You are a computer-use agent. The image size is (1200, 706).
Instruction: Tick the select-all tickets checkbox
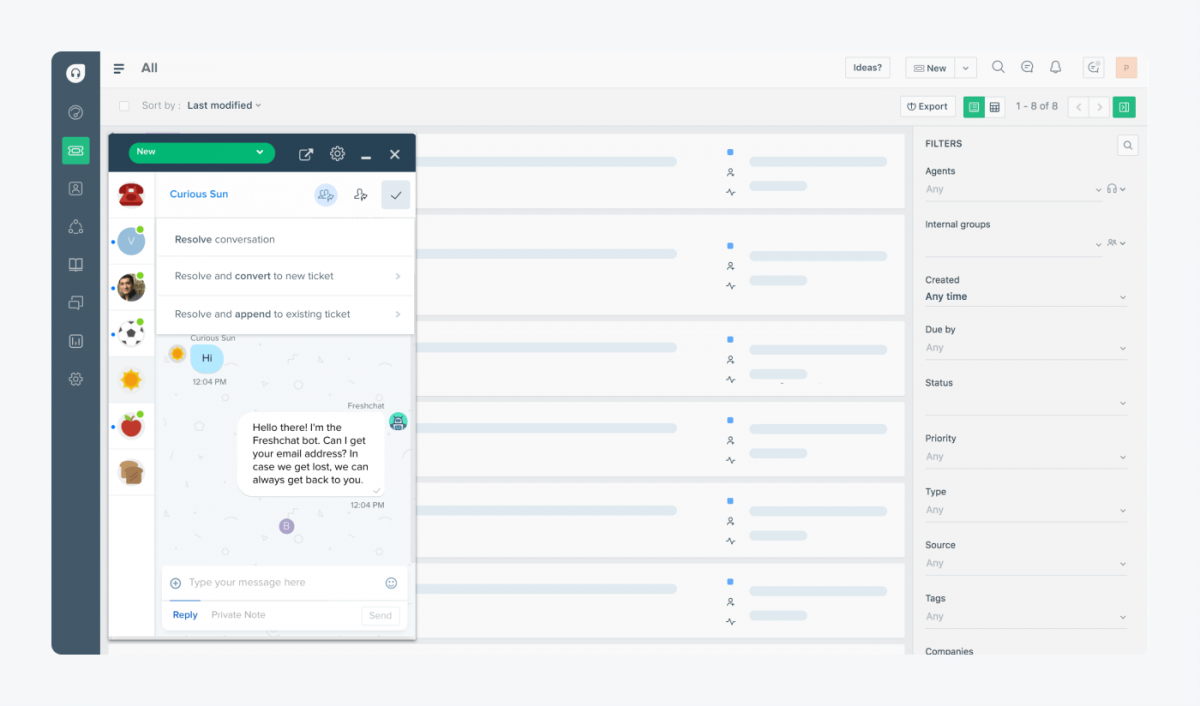(124, 106)
